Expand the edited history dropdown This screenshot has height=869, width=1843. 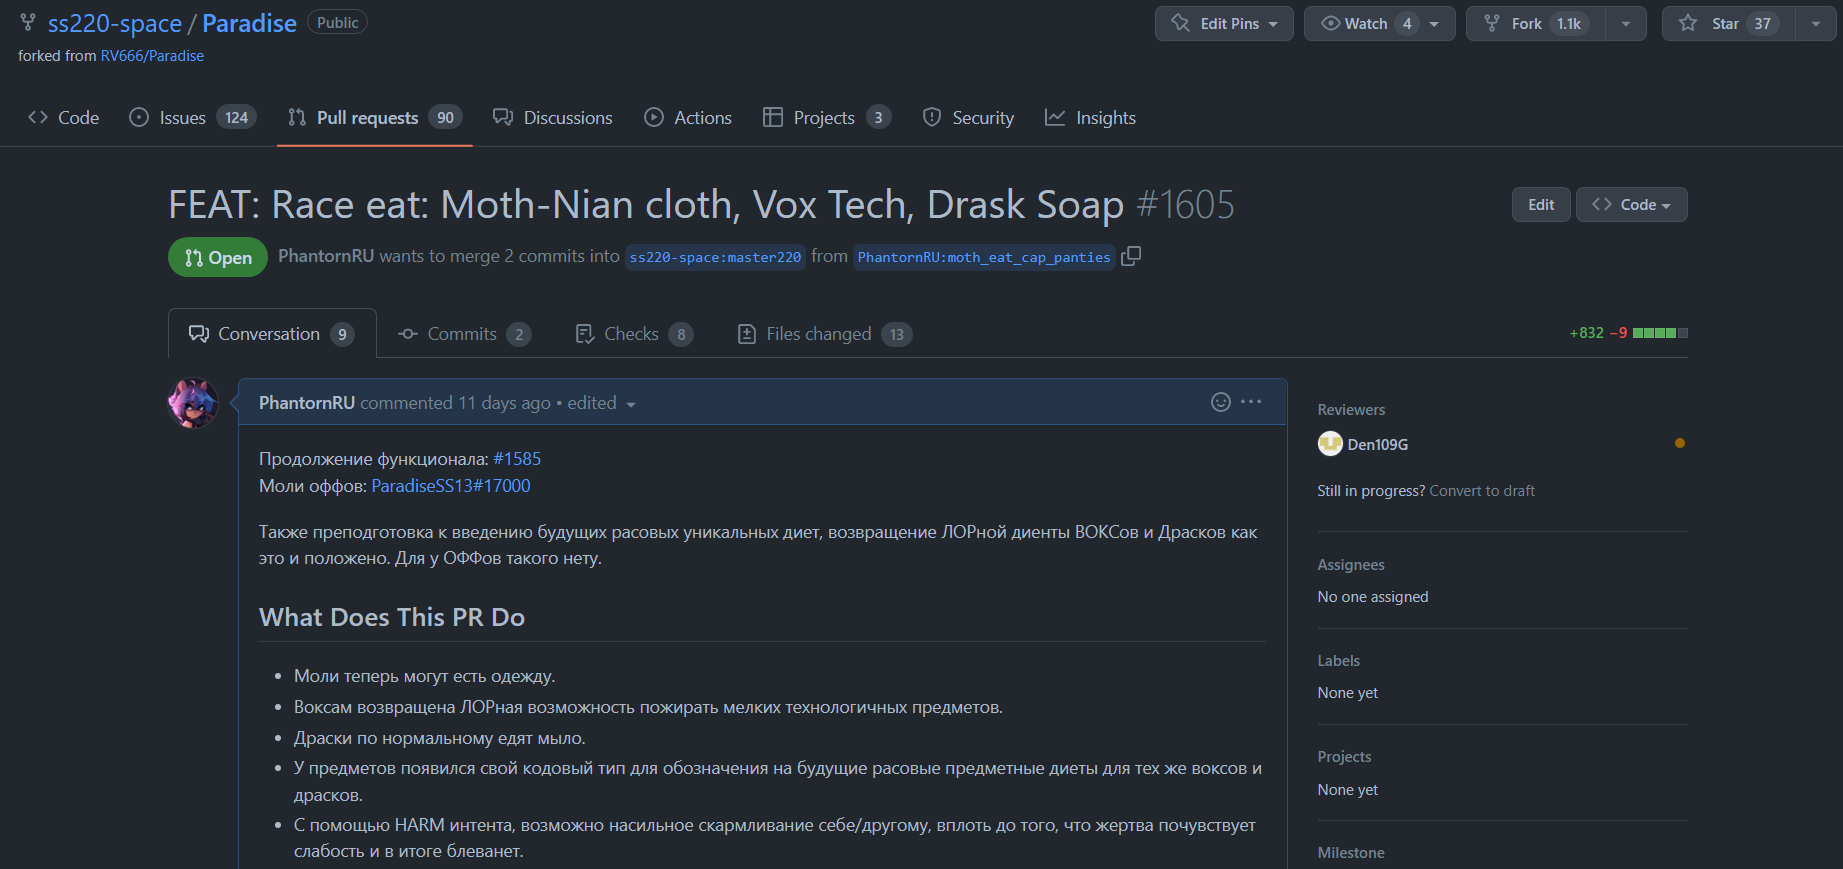(601, 403)
